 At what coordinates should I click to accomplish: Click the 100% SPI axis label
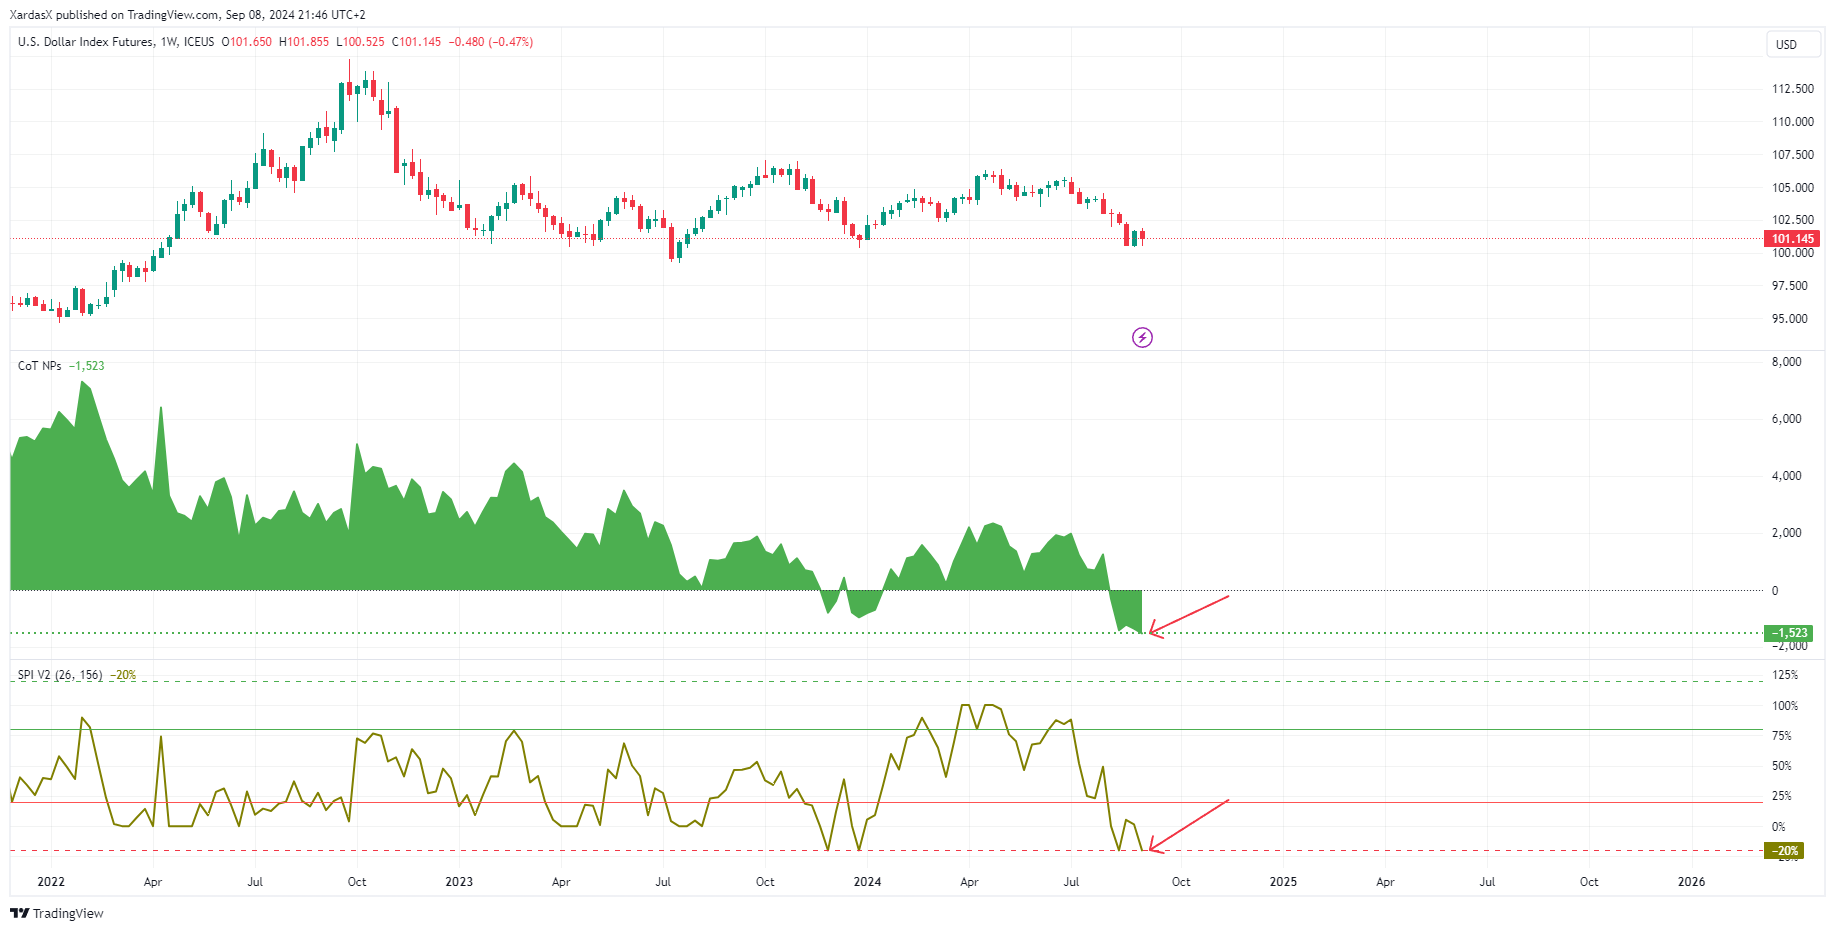click(1785, 706)
